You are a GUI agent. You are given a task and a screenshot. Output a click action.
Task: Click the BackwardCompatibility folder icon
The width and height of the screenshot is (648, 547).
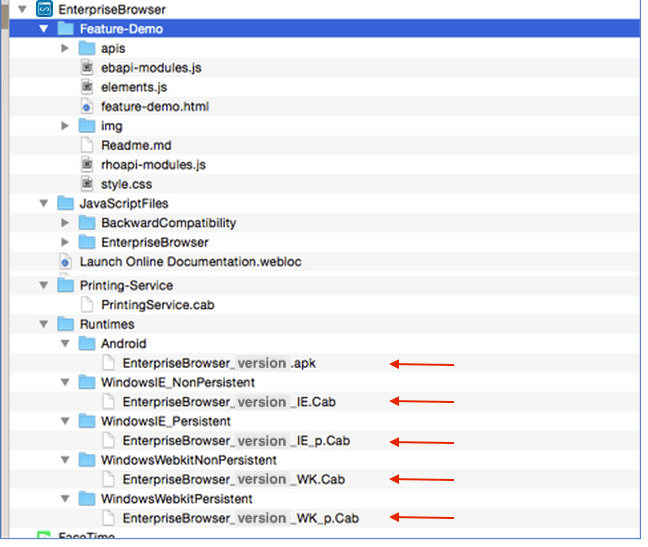click(87, 222)
